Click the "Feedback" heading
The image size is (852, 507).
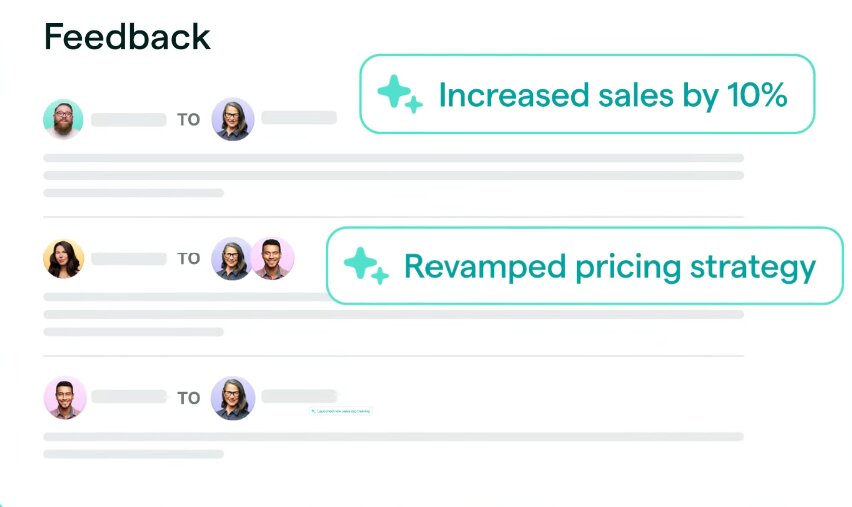(x=127, y=37)
